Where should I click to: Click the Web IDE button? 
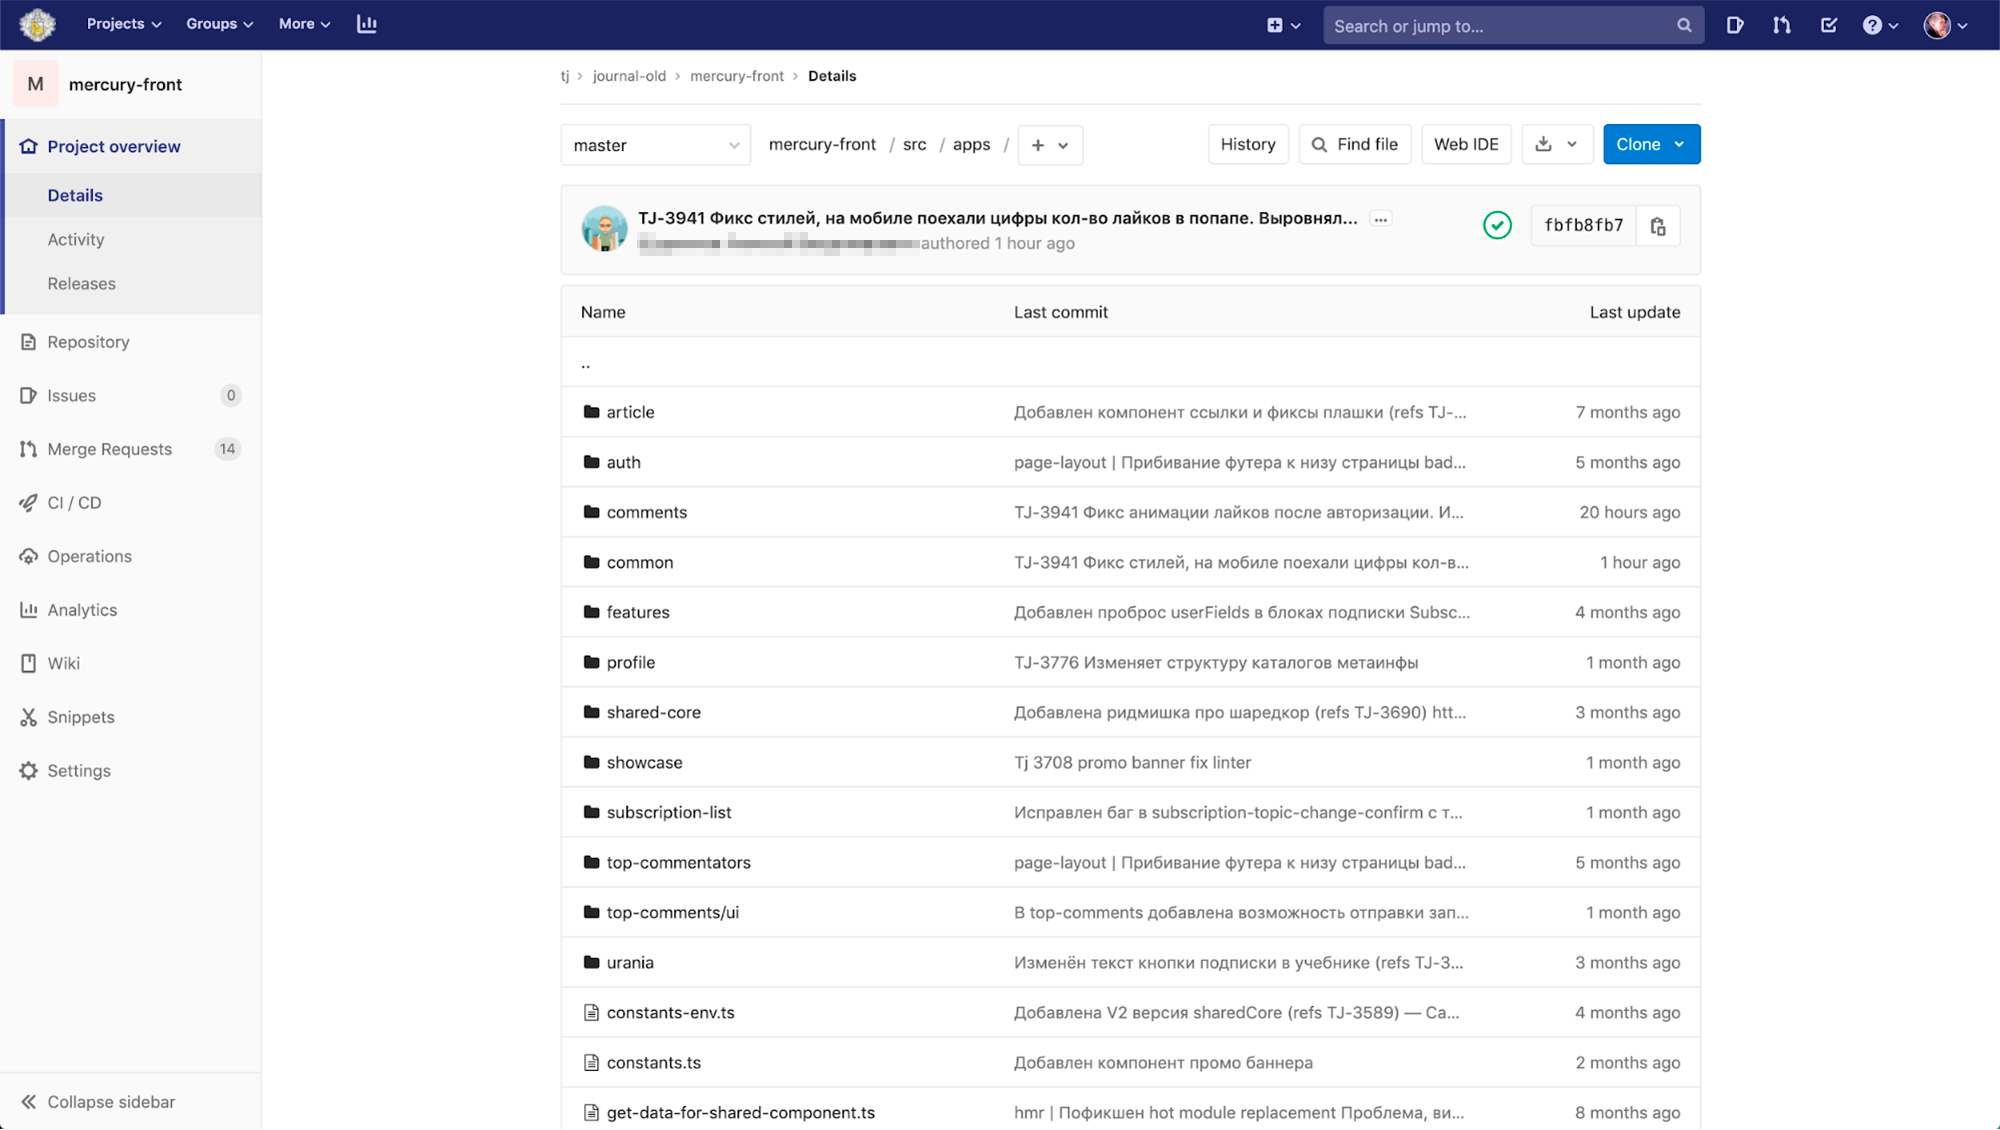pos(1466,144)
